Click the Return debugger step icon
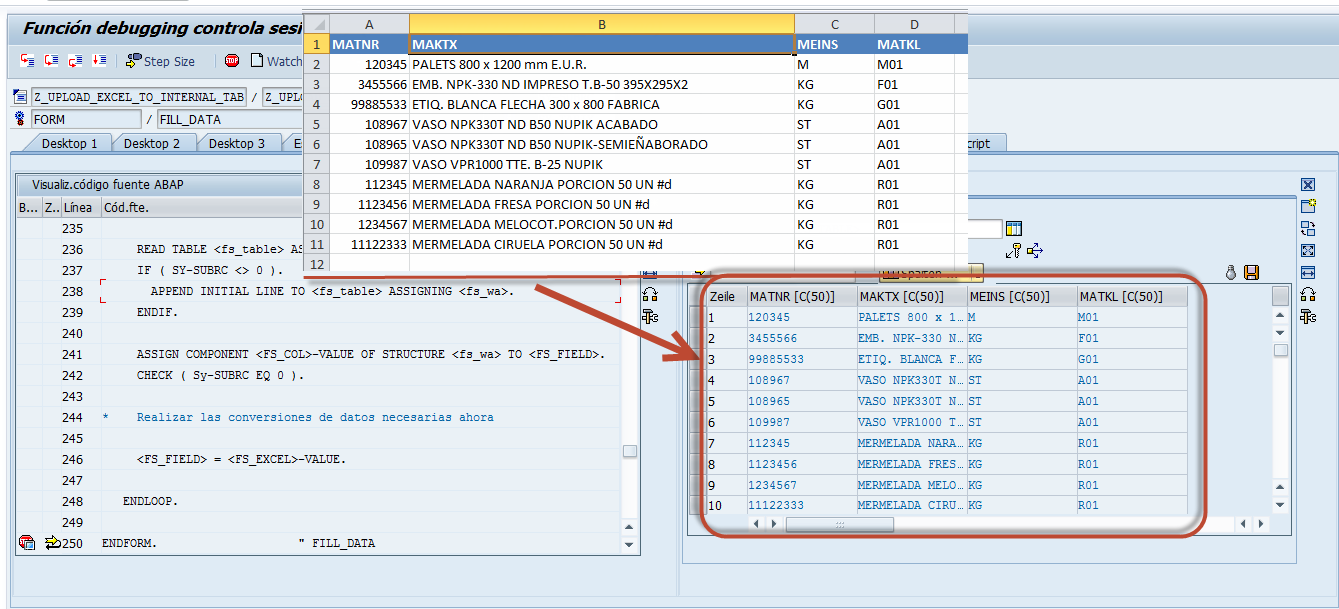This screenshot has height=609, width=1339. point(74,60)
